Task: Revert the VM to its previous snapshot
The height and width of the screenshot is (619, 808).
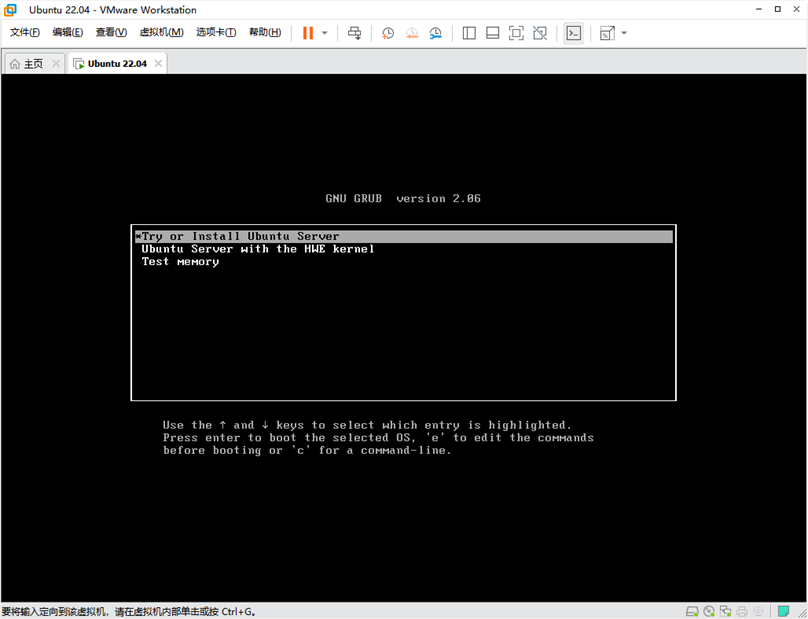Action: point(412,33)
